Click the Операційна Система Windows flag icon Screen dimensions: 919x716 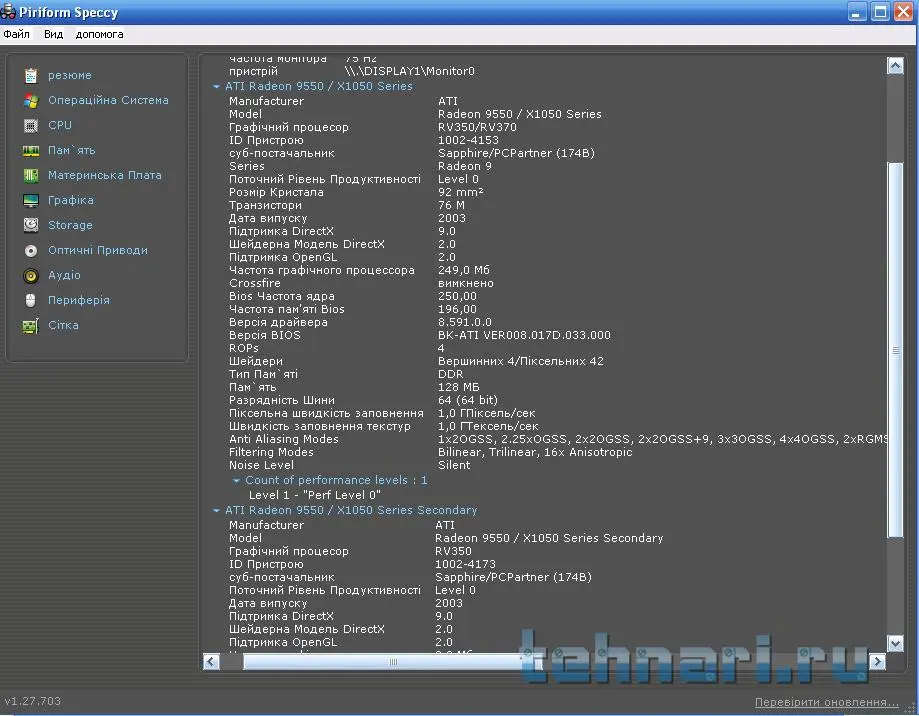pyautogui.click(x=31, y=101)
